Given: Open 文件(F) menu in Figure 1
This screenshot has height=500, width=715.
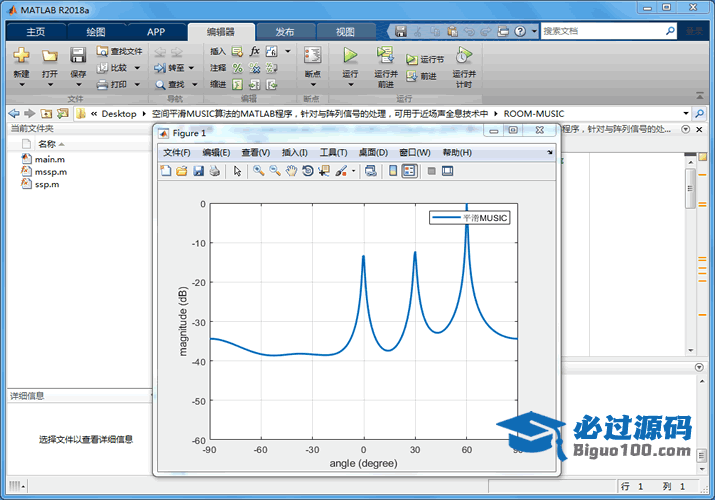Looking at the screenshot, I should (x=176, y=153).
